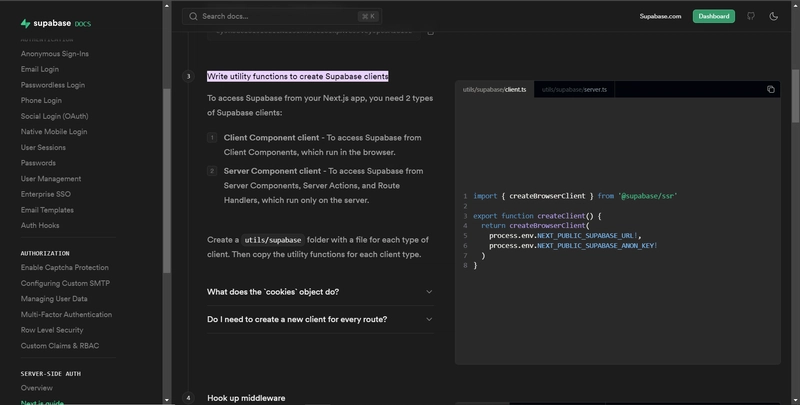Open Passwords docs page
Viewport: 800px width, 405px height.
pyautogui.click(x=38, y=163)
